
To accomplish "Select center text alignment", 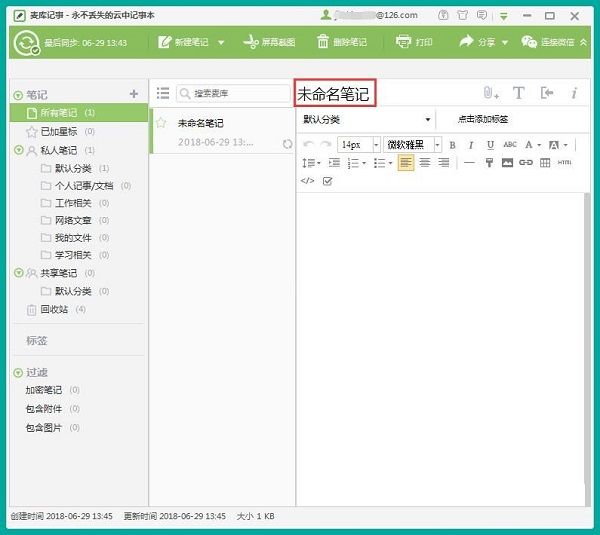I will click(425, 163).
